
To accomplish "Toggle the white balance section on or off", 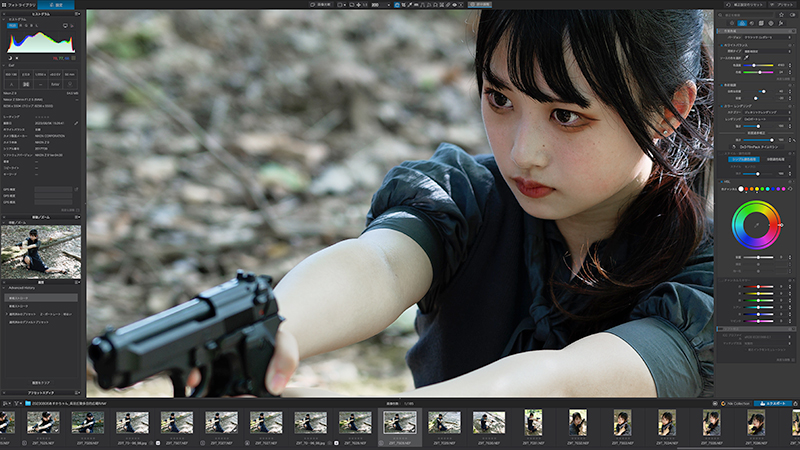I will 721,45.
